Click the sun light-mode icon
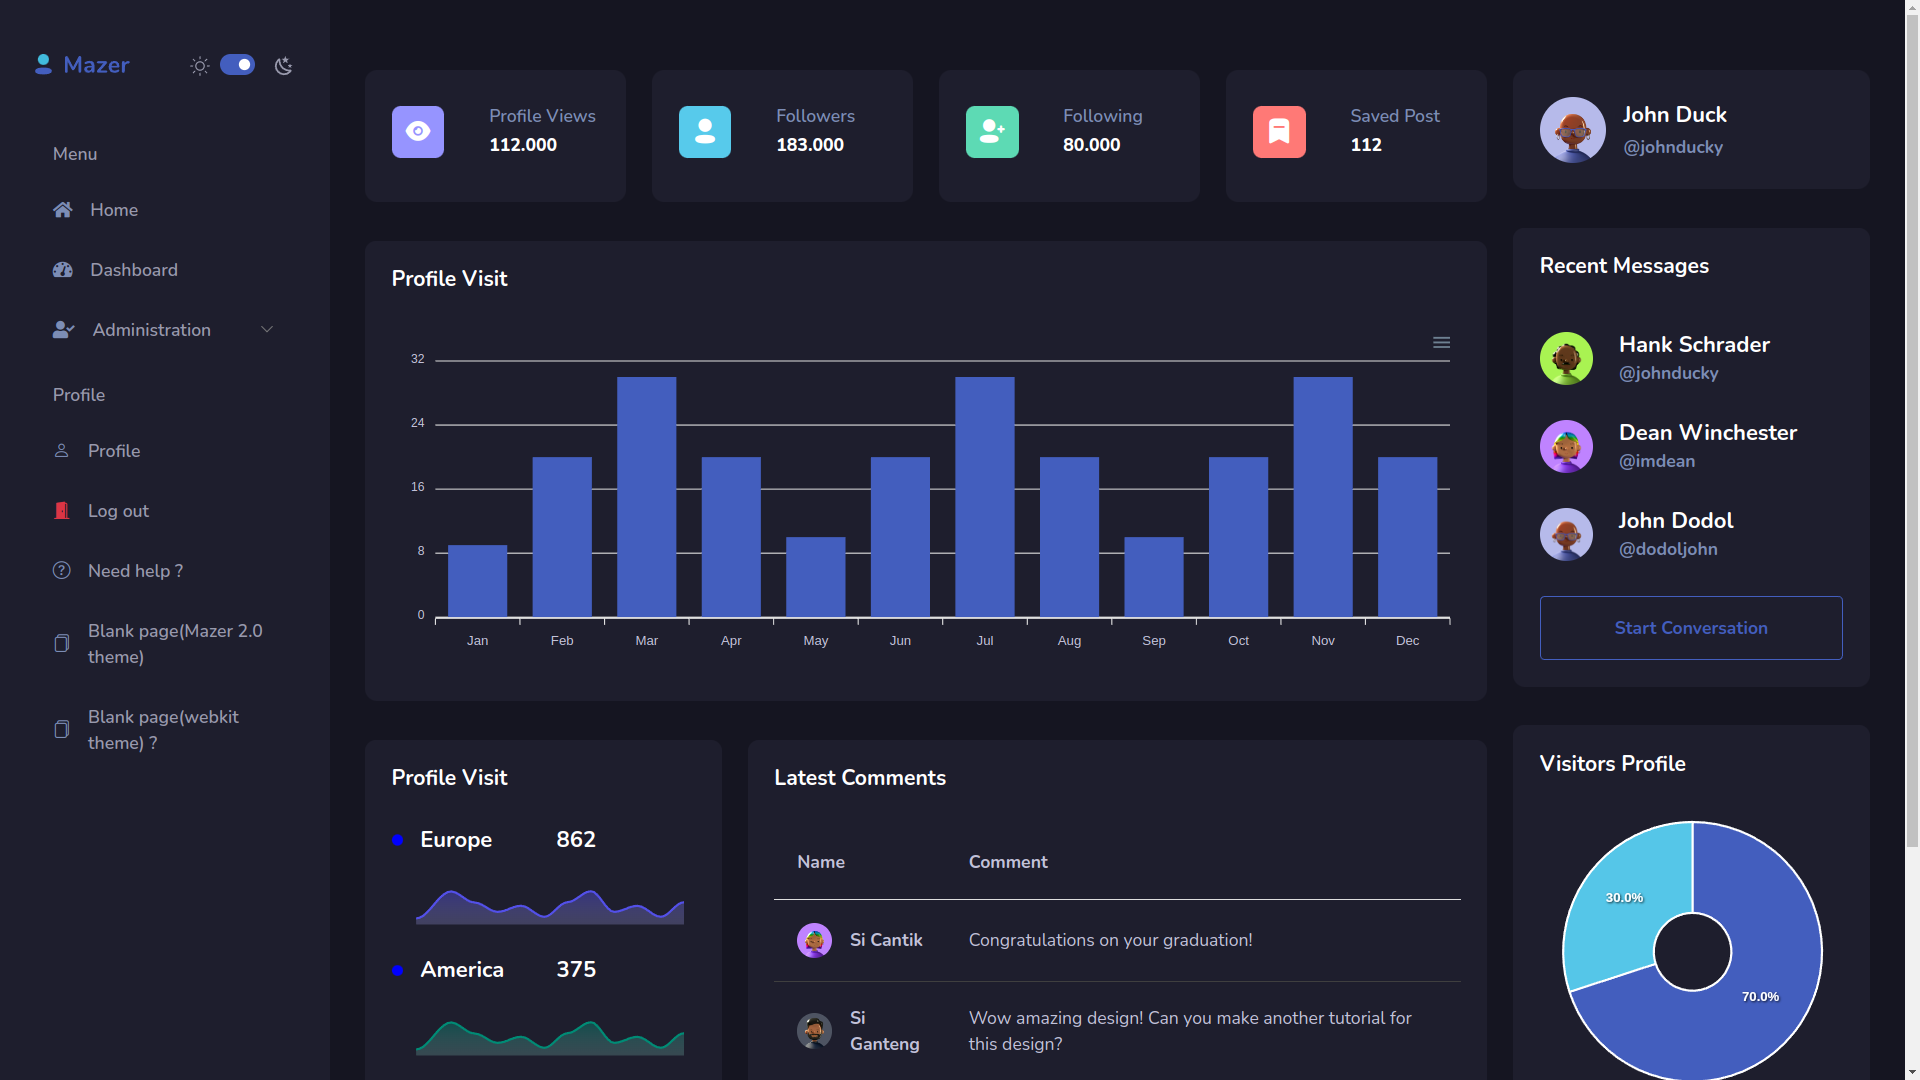The height and width of the screenshot is (1080, 1920). coord(200,66)
